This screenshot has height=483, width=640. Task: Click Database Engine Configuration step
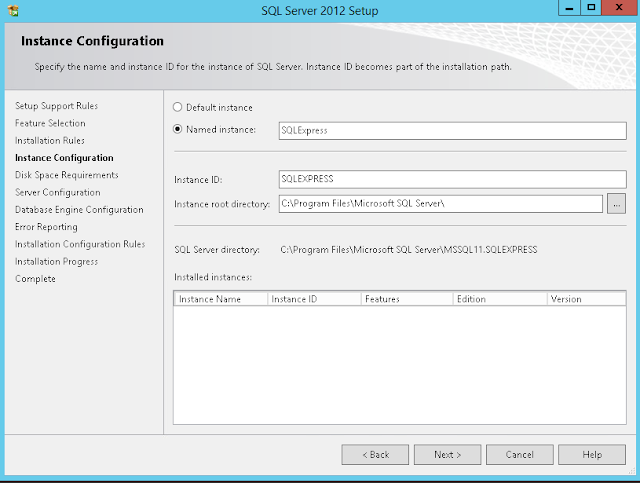click(x=79, y=209)
